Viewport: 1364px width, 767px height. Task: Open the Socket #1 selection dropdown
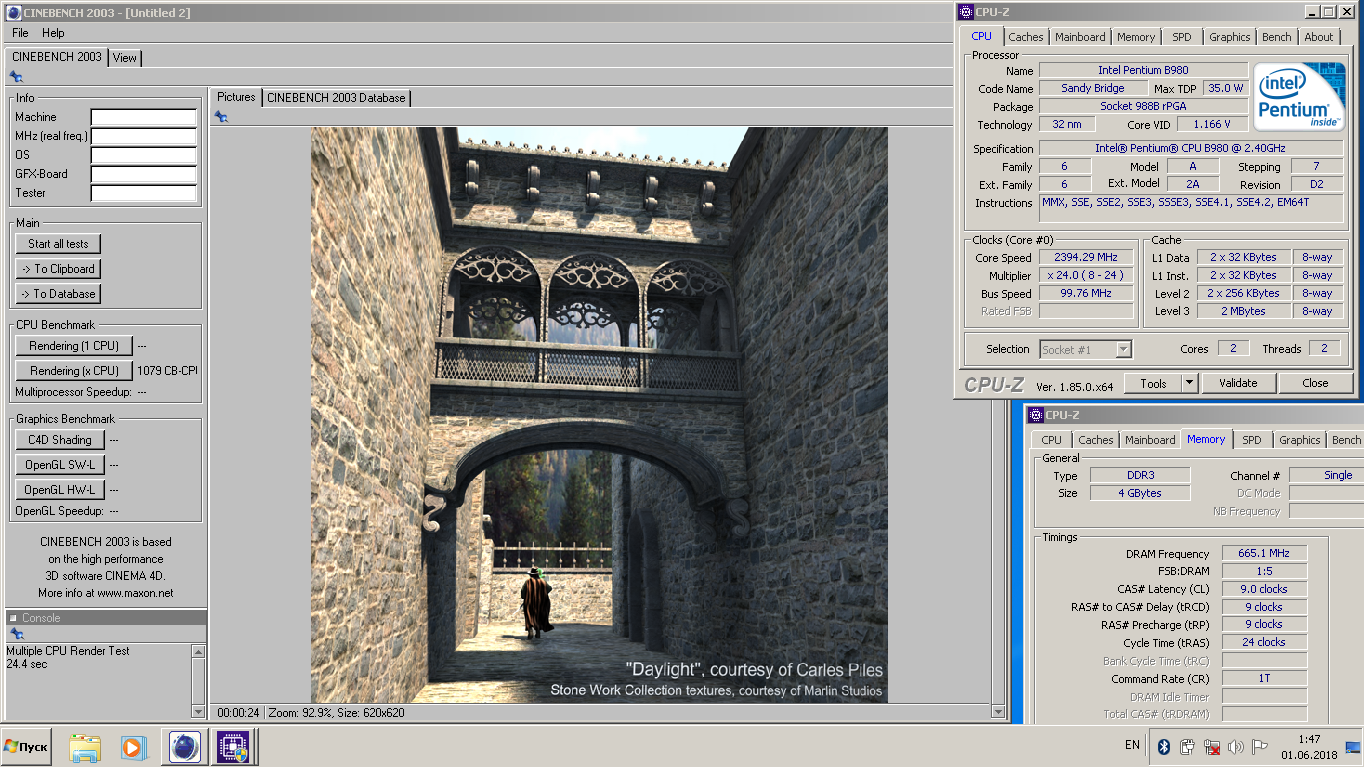click(1085, 349)
